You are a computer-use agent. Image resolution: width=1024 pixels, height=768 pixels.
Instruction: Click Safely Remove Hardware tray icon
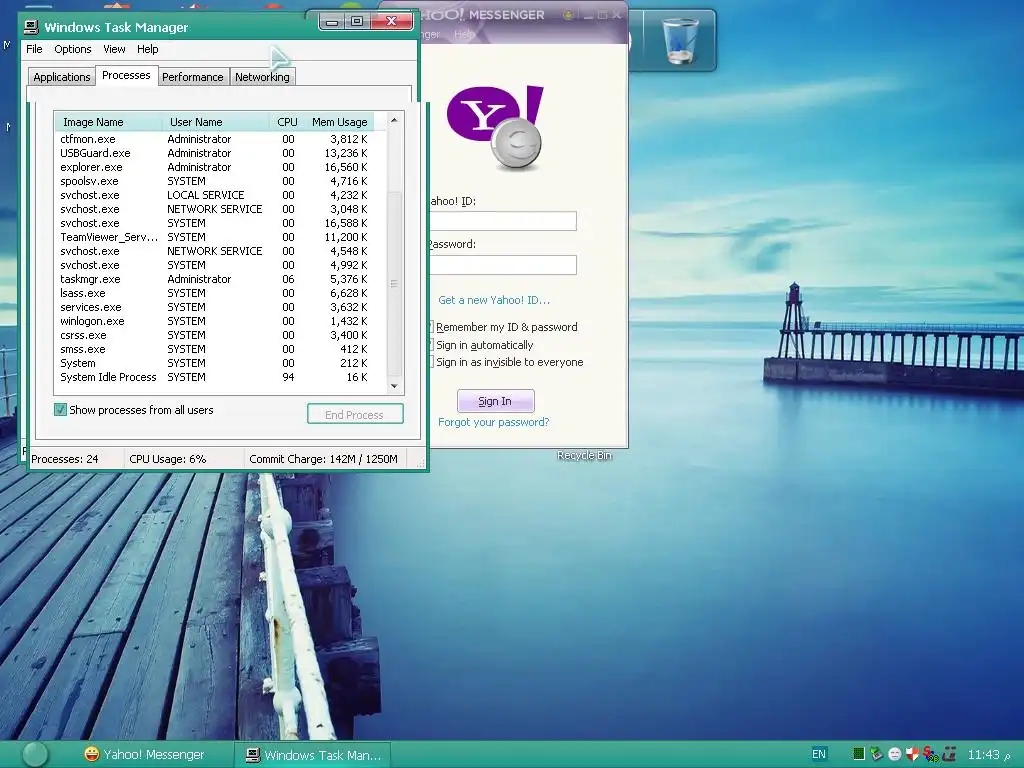[876, 754]
